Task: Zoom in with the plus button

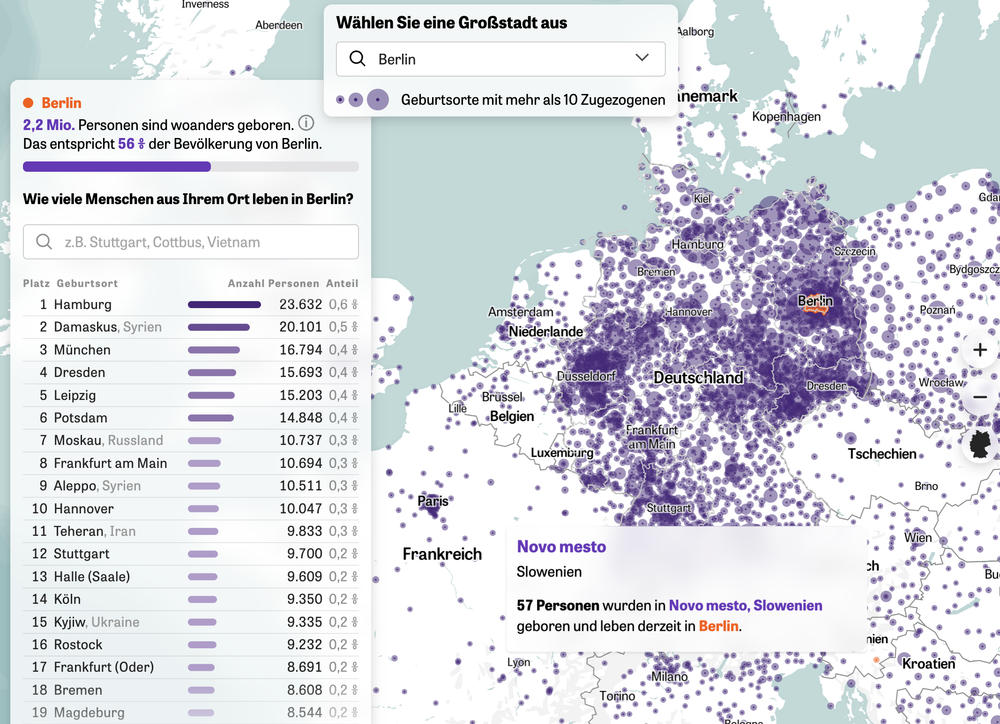Action: (x=980, y=350)
